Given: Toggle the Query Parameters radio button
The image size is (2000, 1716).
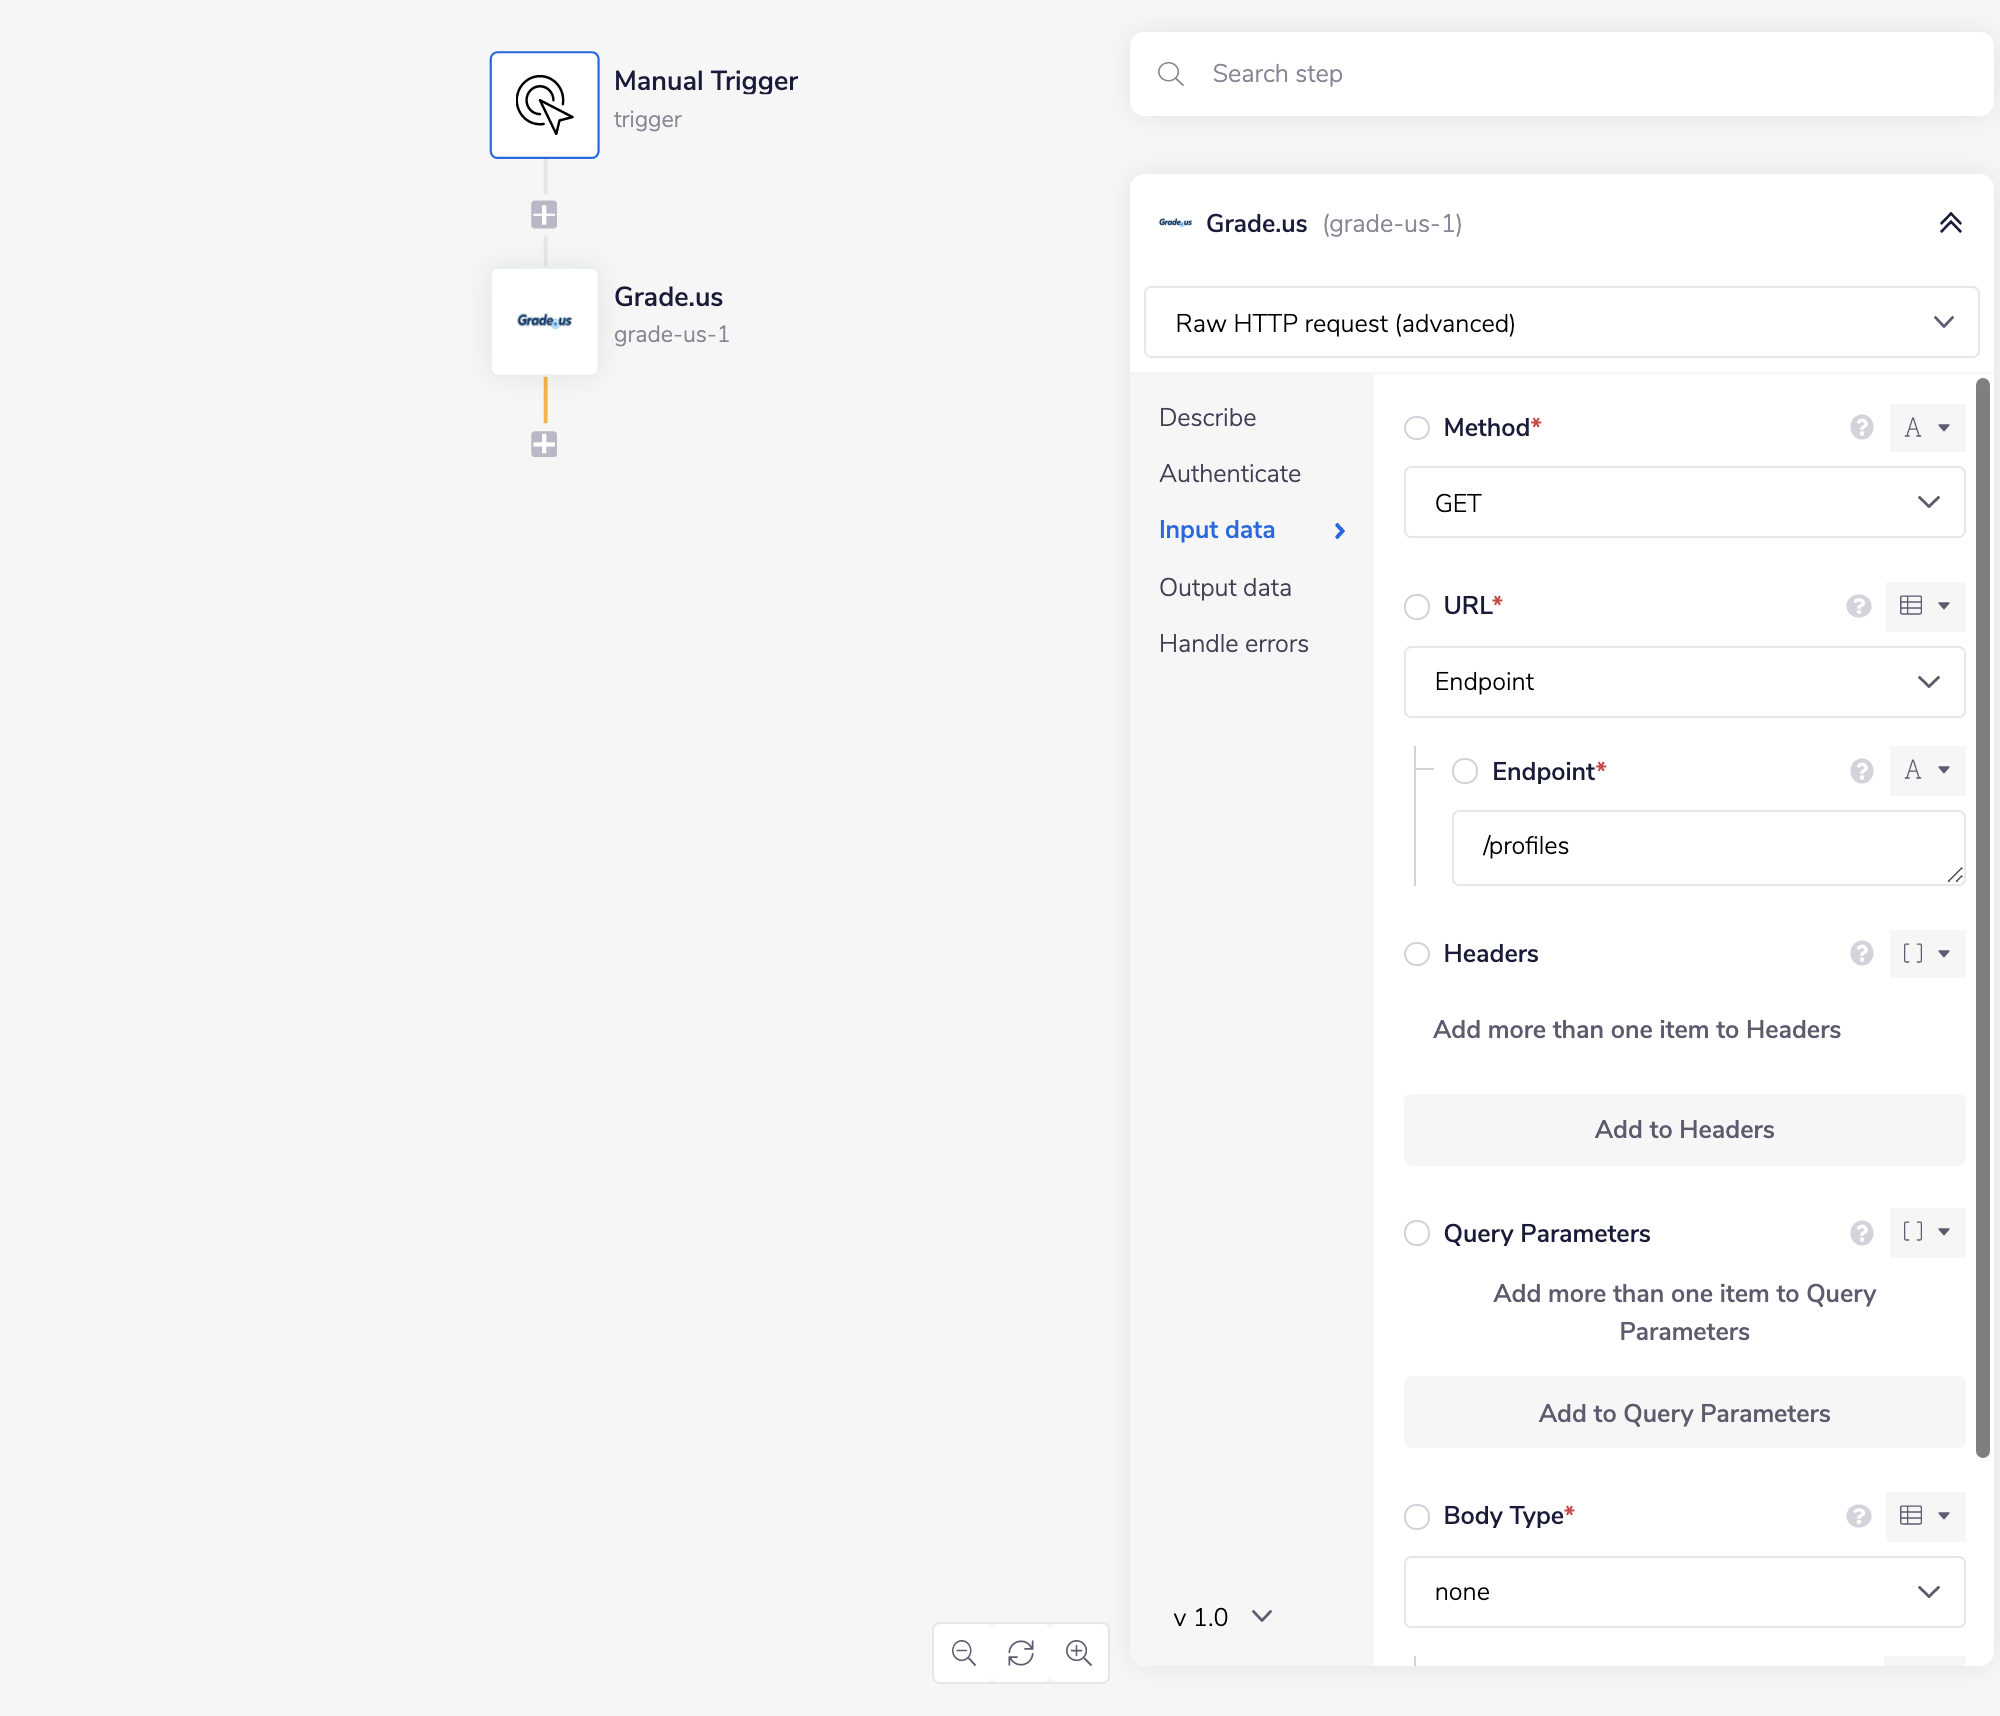Looking at the screenshot, I should pos(1417,1233).
